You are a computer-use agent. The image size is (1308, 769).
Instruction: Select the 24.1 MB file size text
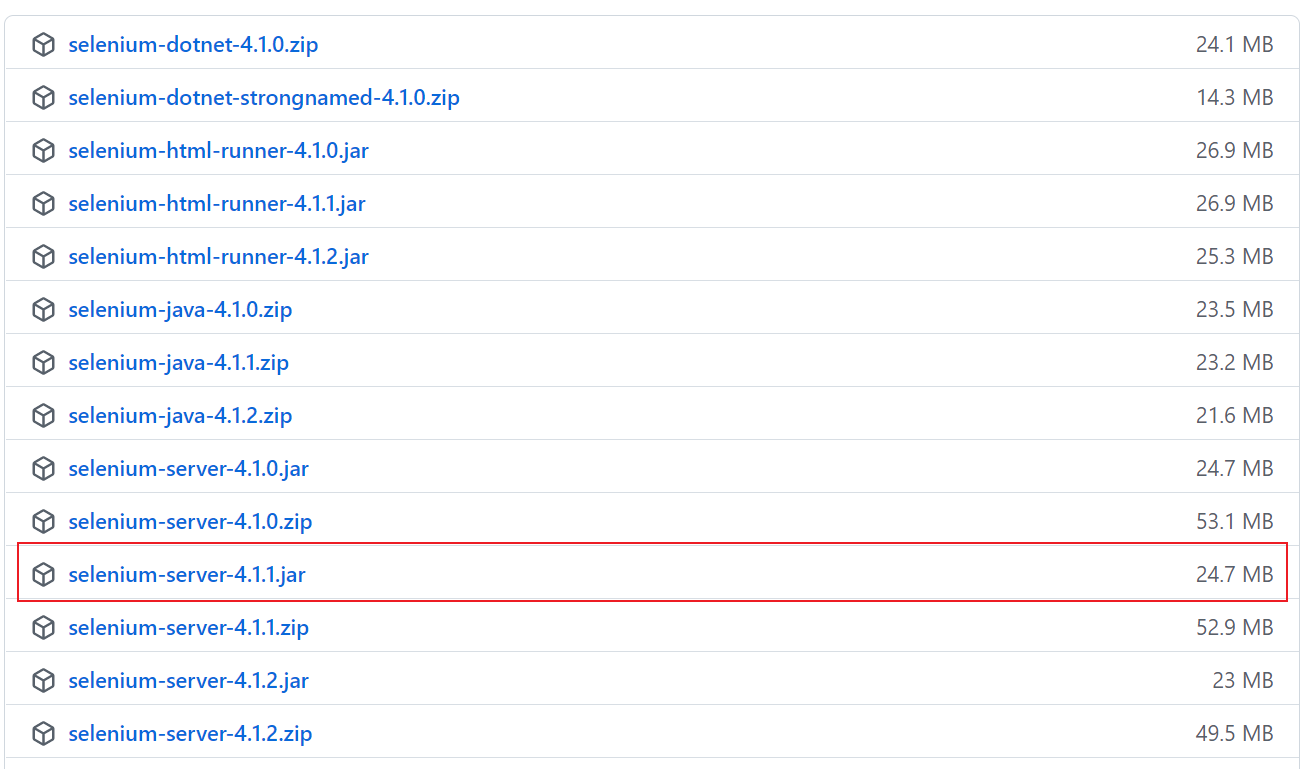1234,45
